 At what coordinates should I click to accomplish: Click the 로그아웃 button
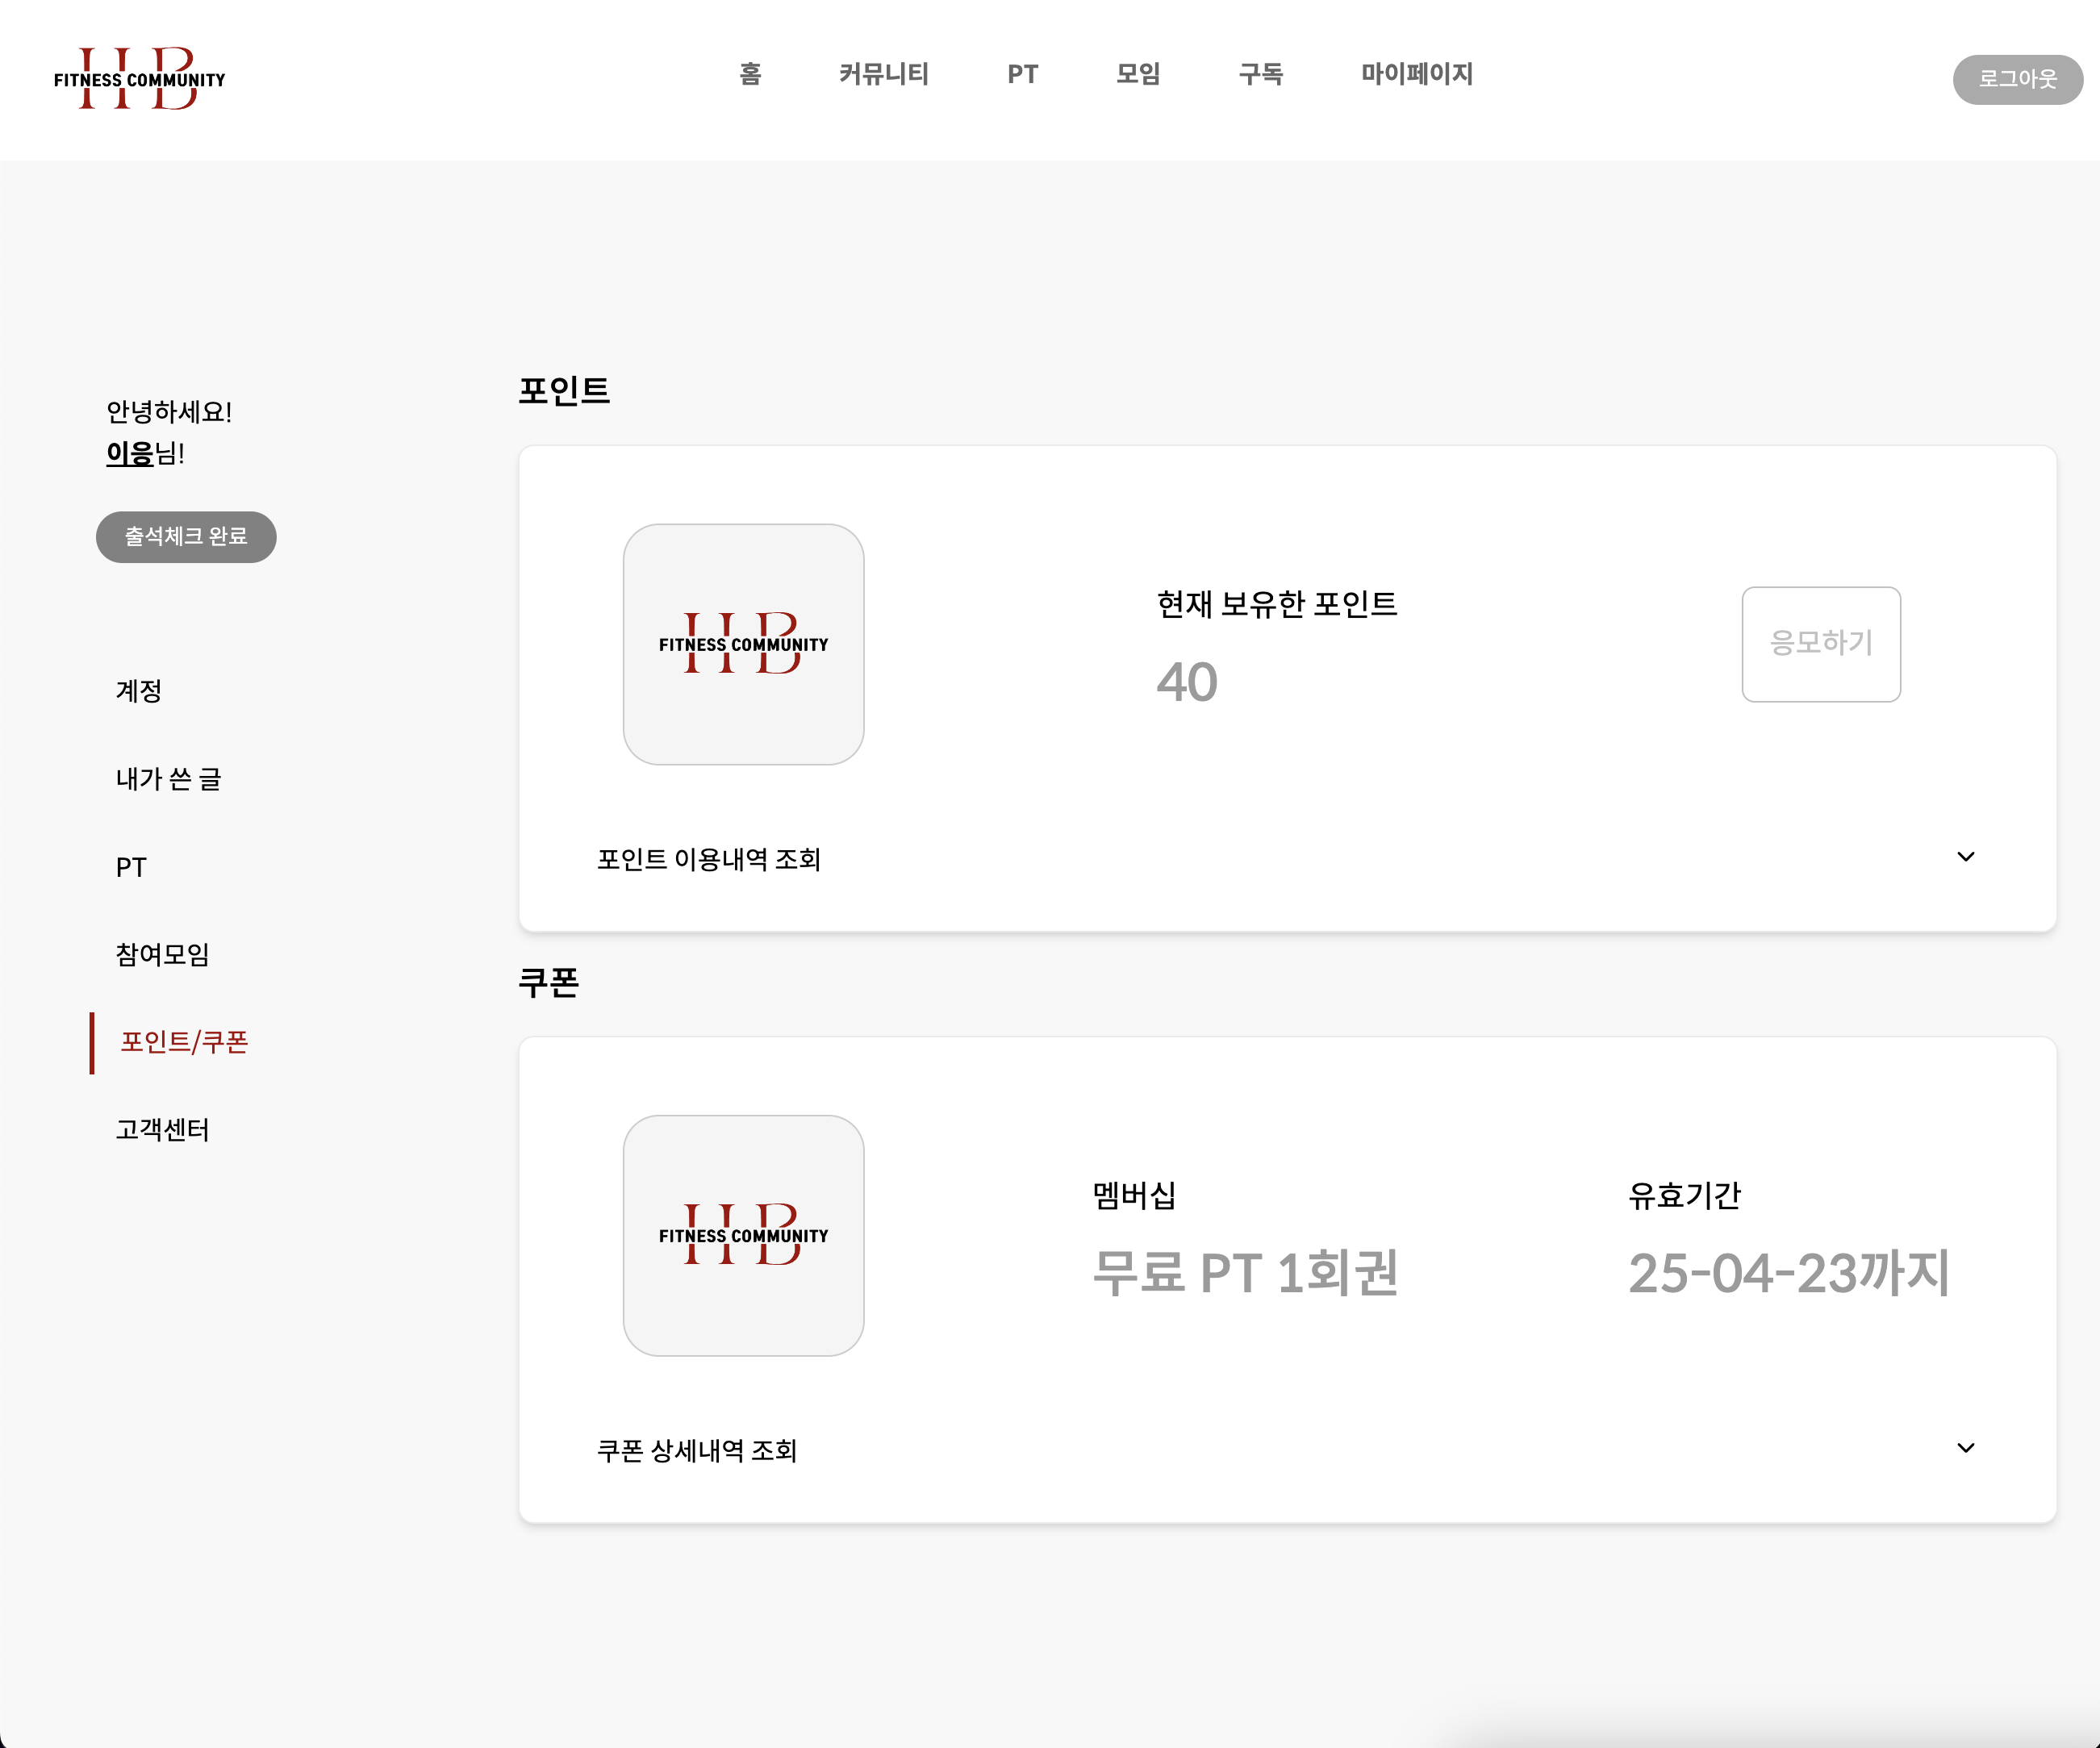point(2018,80)
